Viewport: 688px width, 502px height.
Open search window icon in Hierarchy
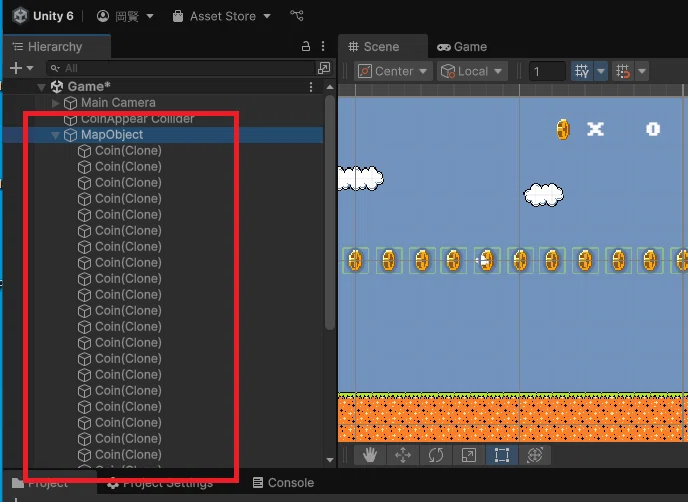click(x=324, y=68)
